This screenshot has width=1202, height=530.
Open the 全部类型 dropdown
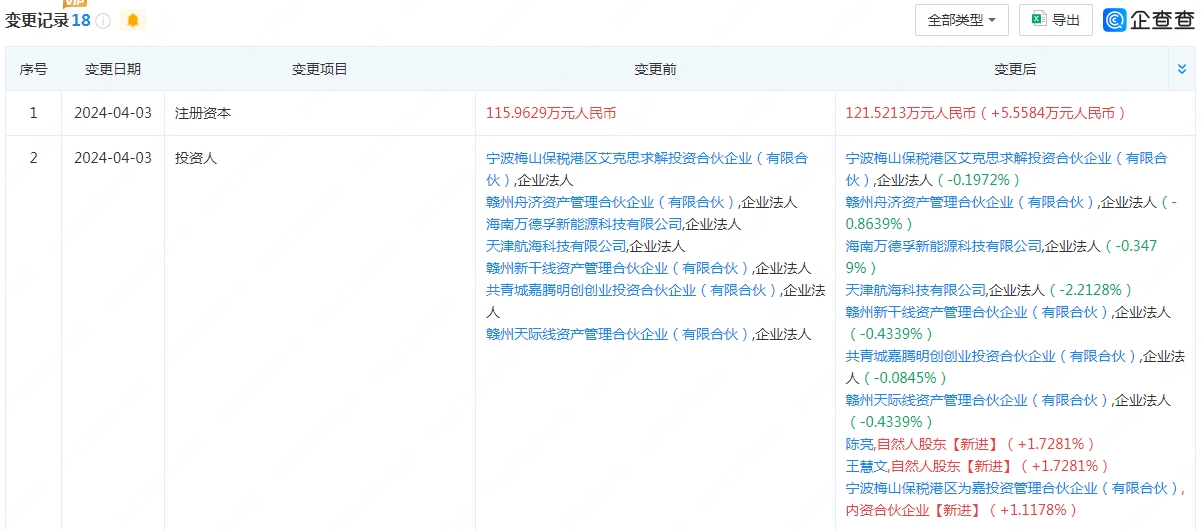click(962, 20)
